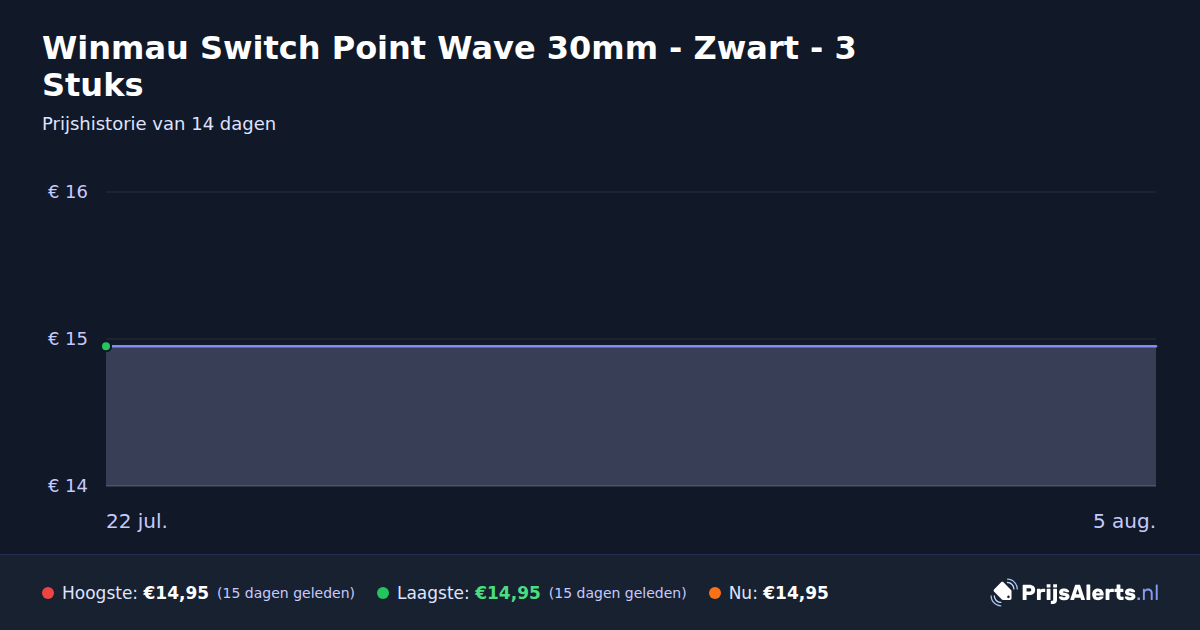Click the PrijsAlerts tag logo icon
This screenshot has width=1200, height=630.
tap(1003, 593)
